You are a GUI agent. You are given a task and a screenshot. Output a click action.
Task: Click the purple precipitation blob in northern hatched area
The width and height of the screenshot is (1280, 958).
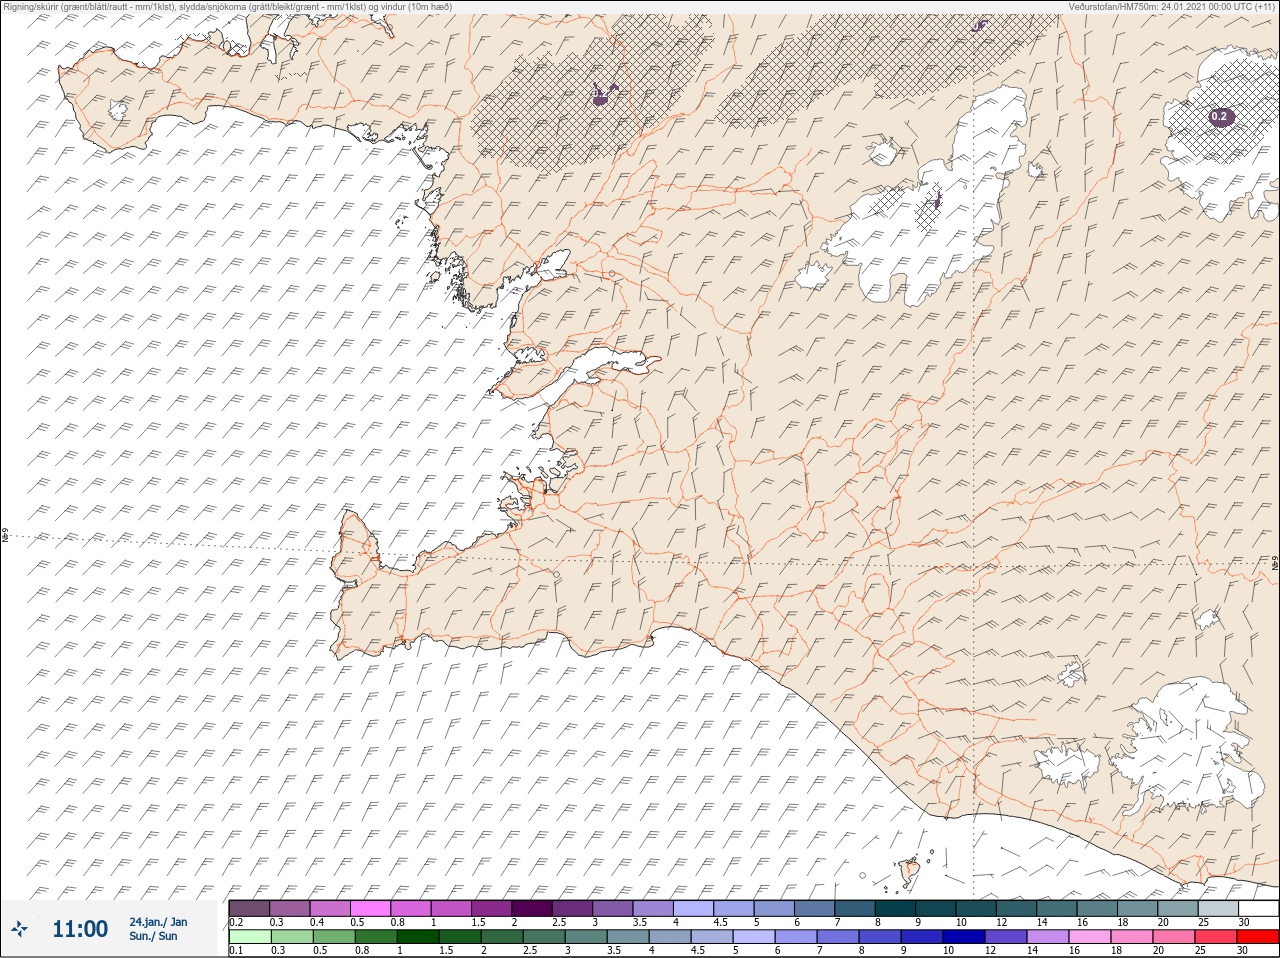[x=601, y=96]
